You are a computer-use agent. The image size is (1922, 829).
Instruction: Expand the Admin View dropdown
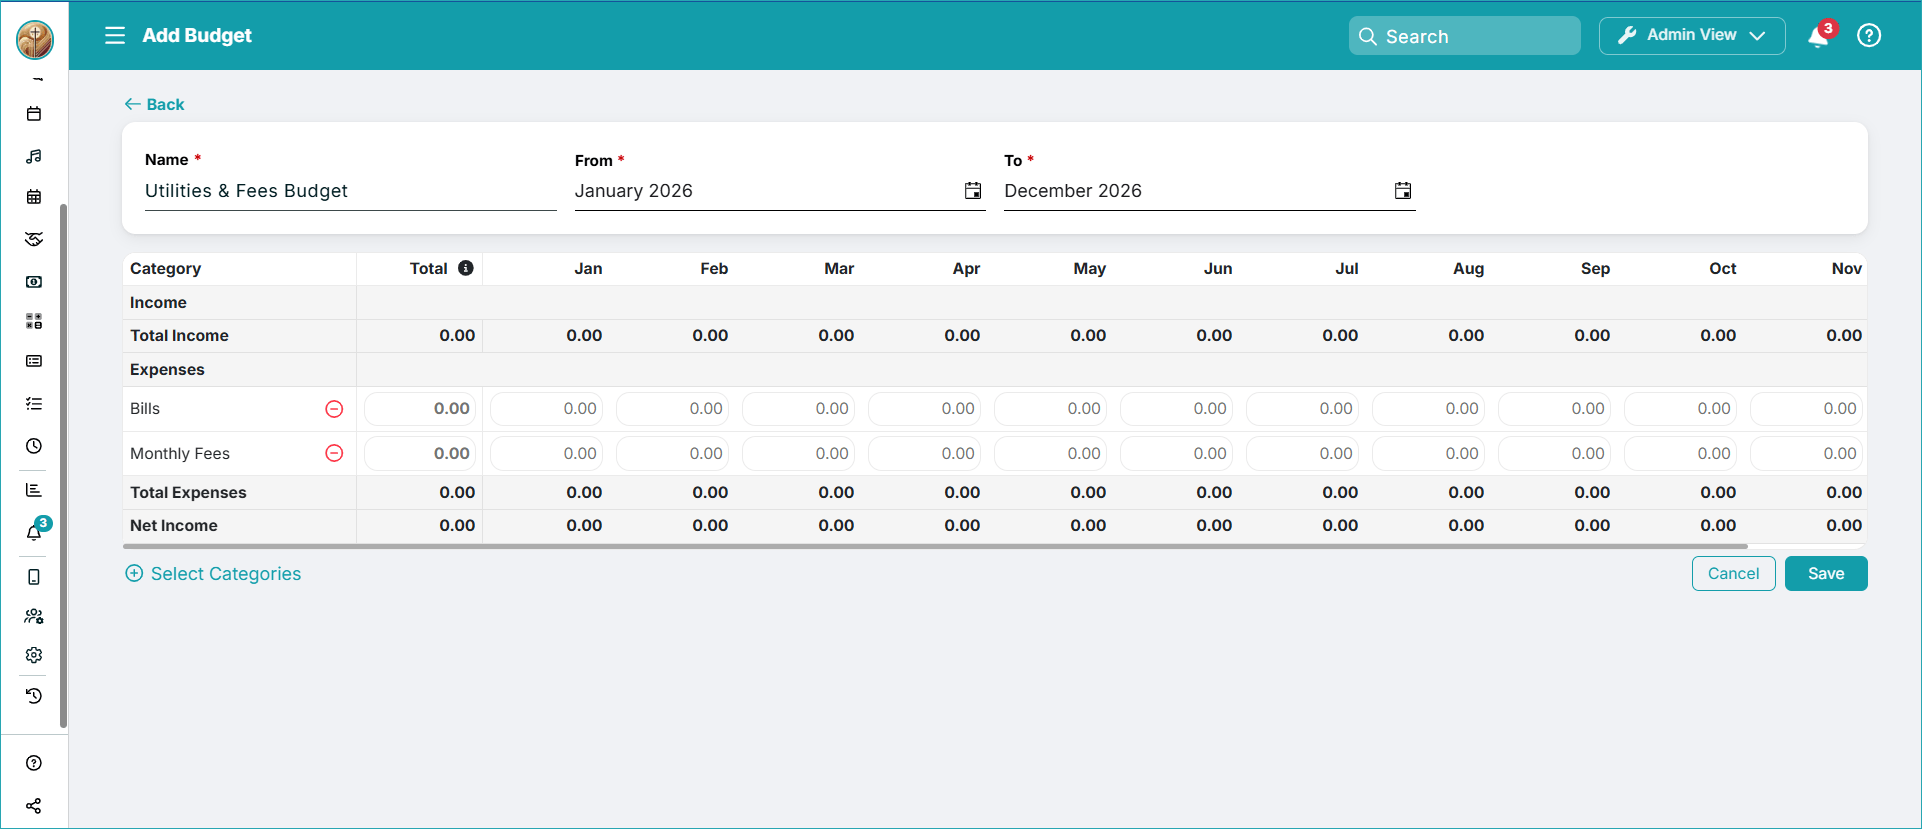(x=1692, y=36)
